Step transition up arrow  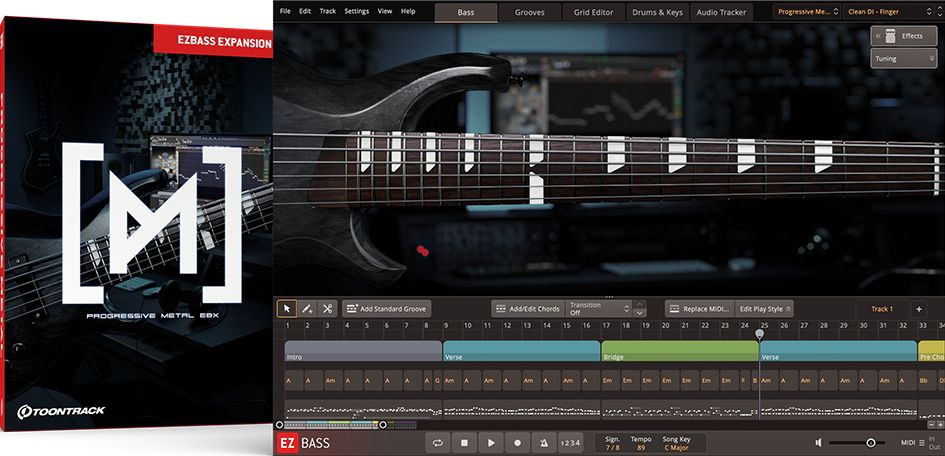(640, 304)
